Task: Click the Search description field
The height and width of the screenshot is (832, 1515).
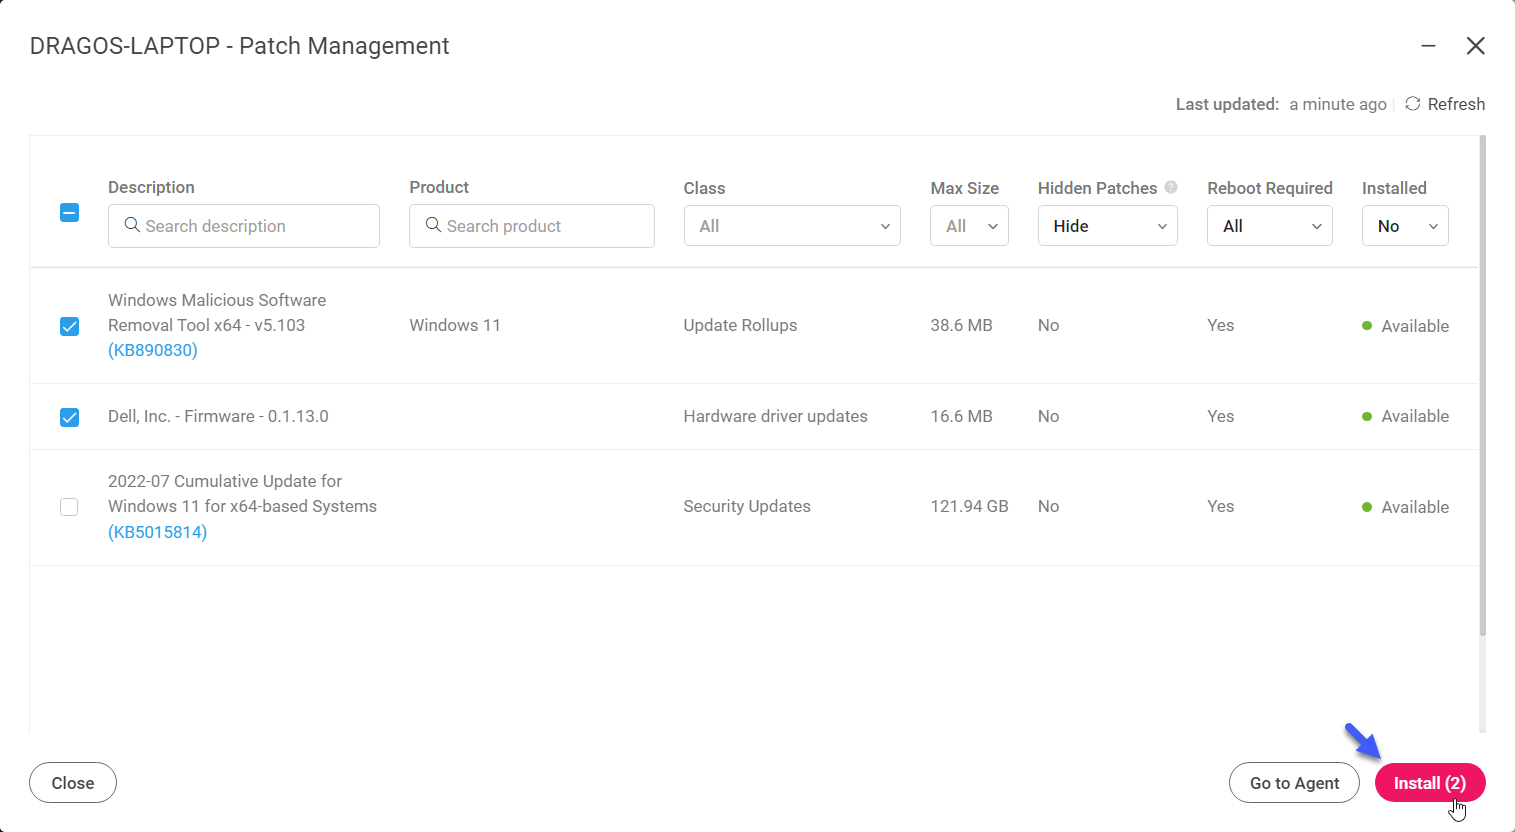Action: point(244,226)
